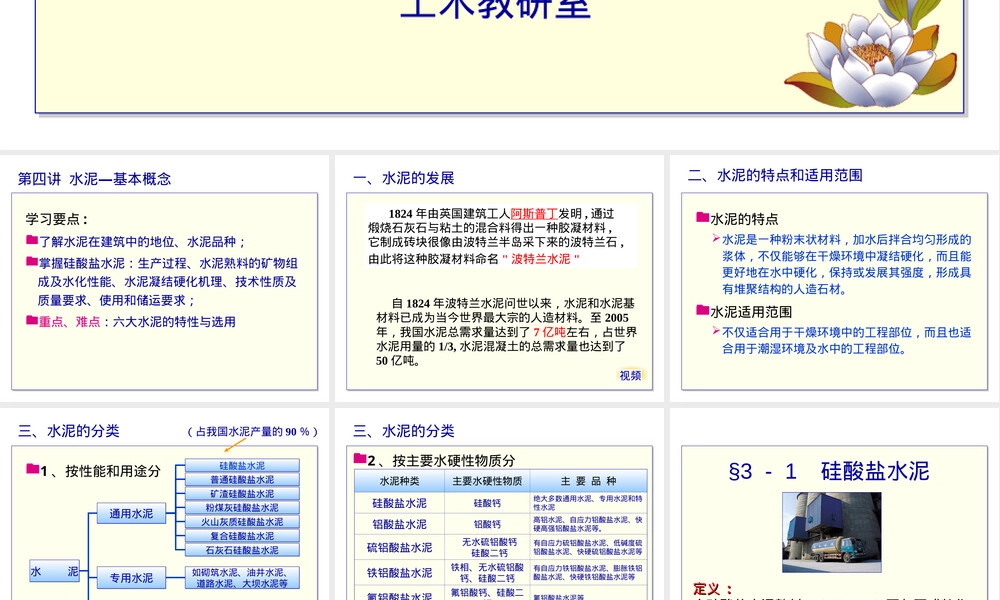Open the §3-1 硅酸盐水泥 slide thumbnail
The height and width of the screenshot is (600, 1000).
(834, 504)
